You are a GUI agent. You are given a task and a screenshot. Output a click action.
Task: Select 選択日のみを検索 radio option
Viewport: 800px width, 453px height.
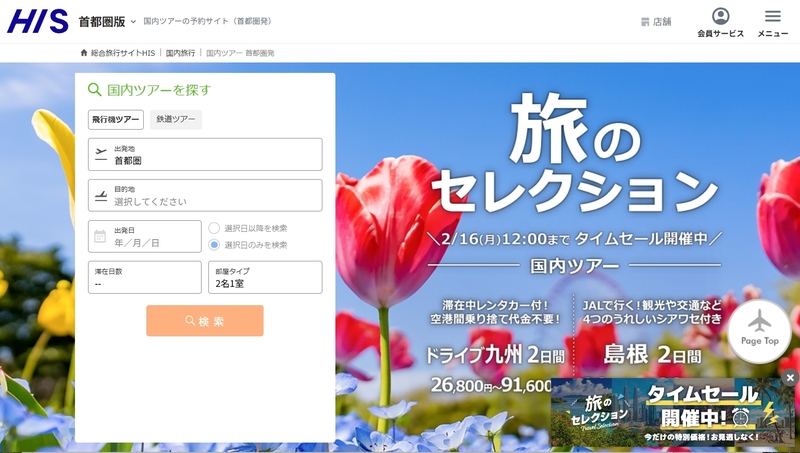coord(214,244)
